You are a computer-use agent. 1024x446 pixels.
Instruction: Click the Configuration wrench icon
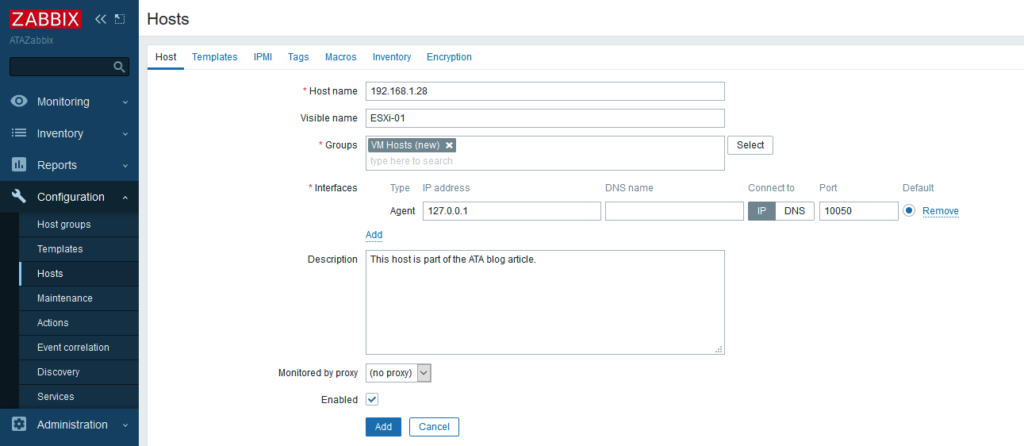[x=20, y=196]
